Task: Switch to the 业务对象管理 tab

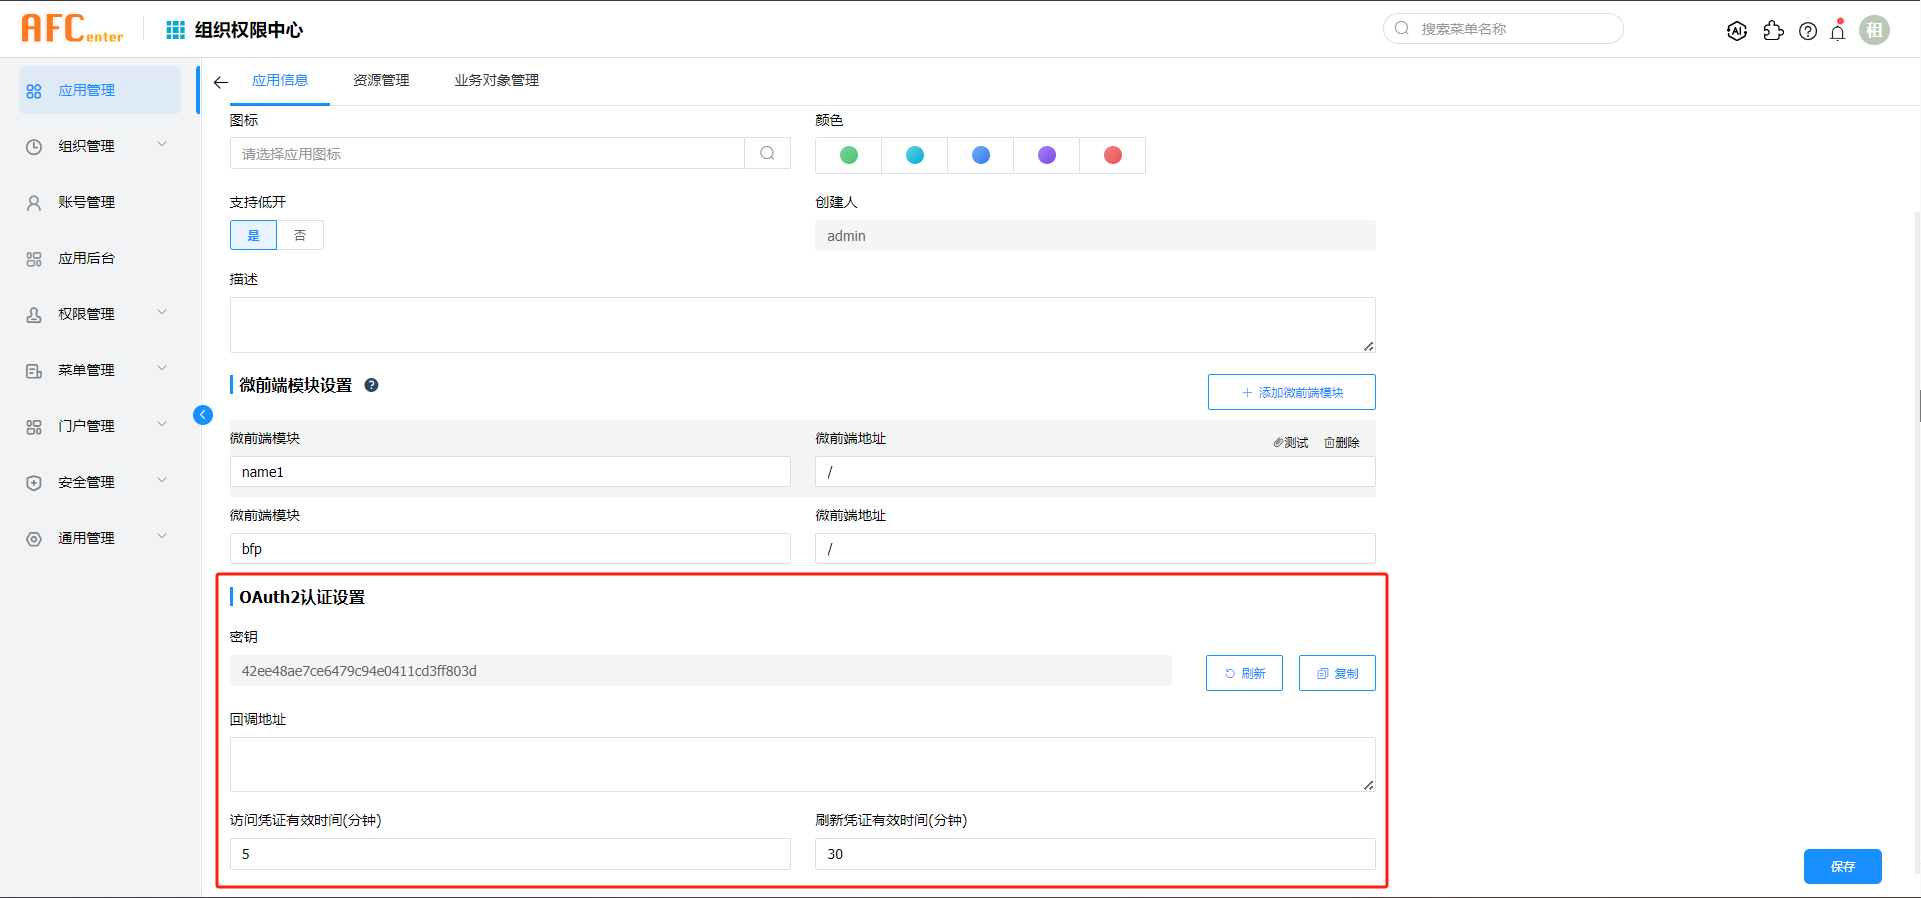Action: click(496, 80)
